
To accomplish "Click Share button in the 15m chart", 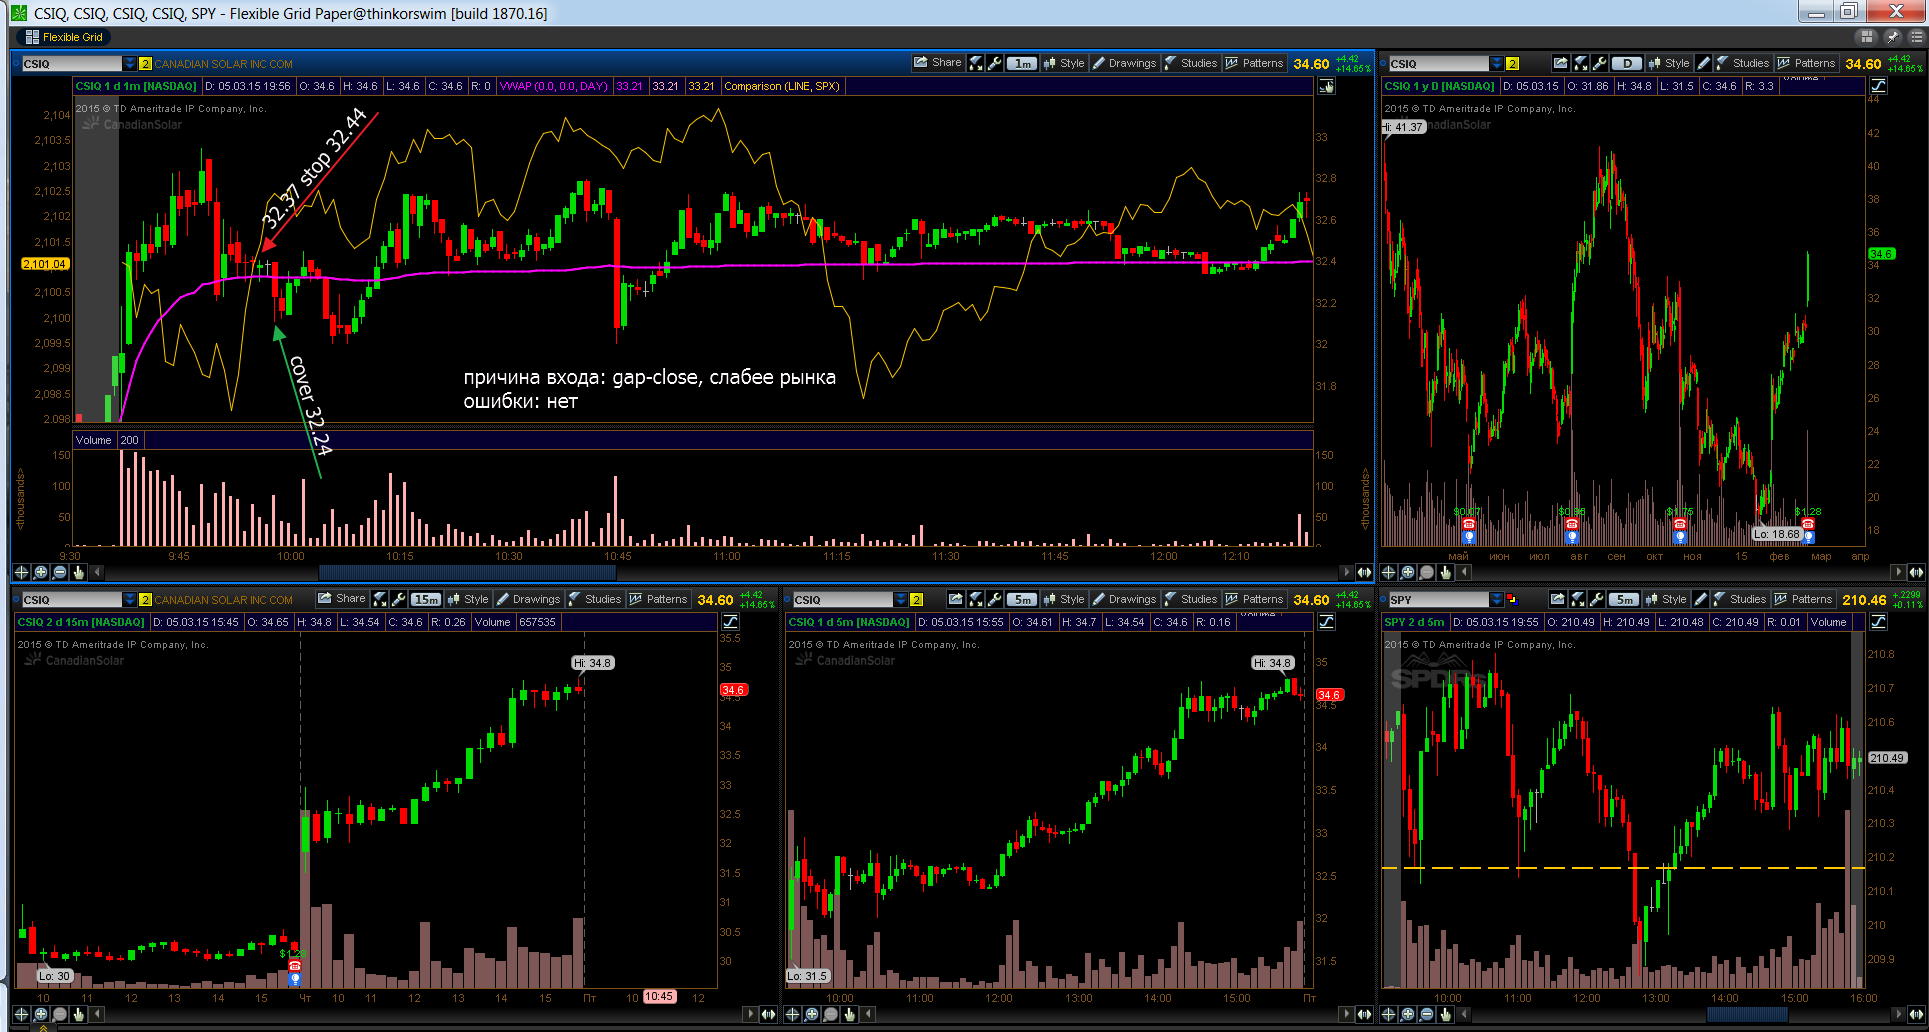I will [x=342, y=599].
